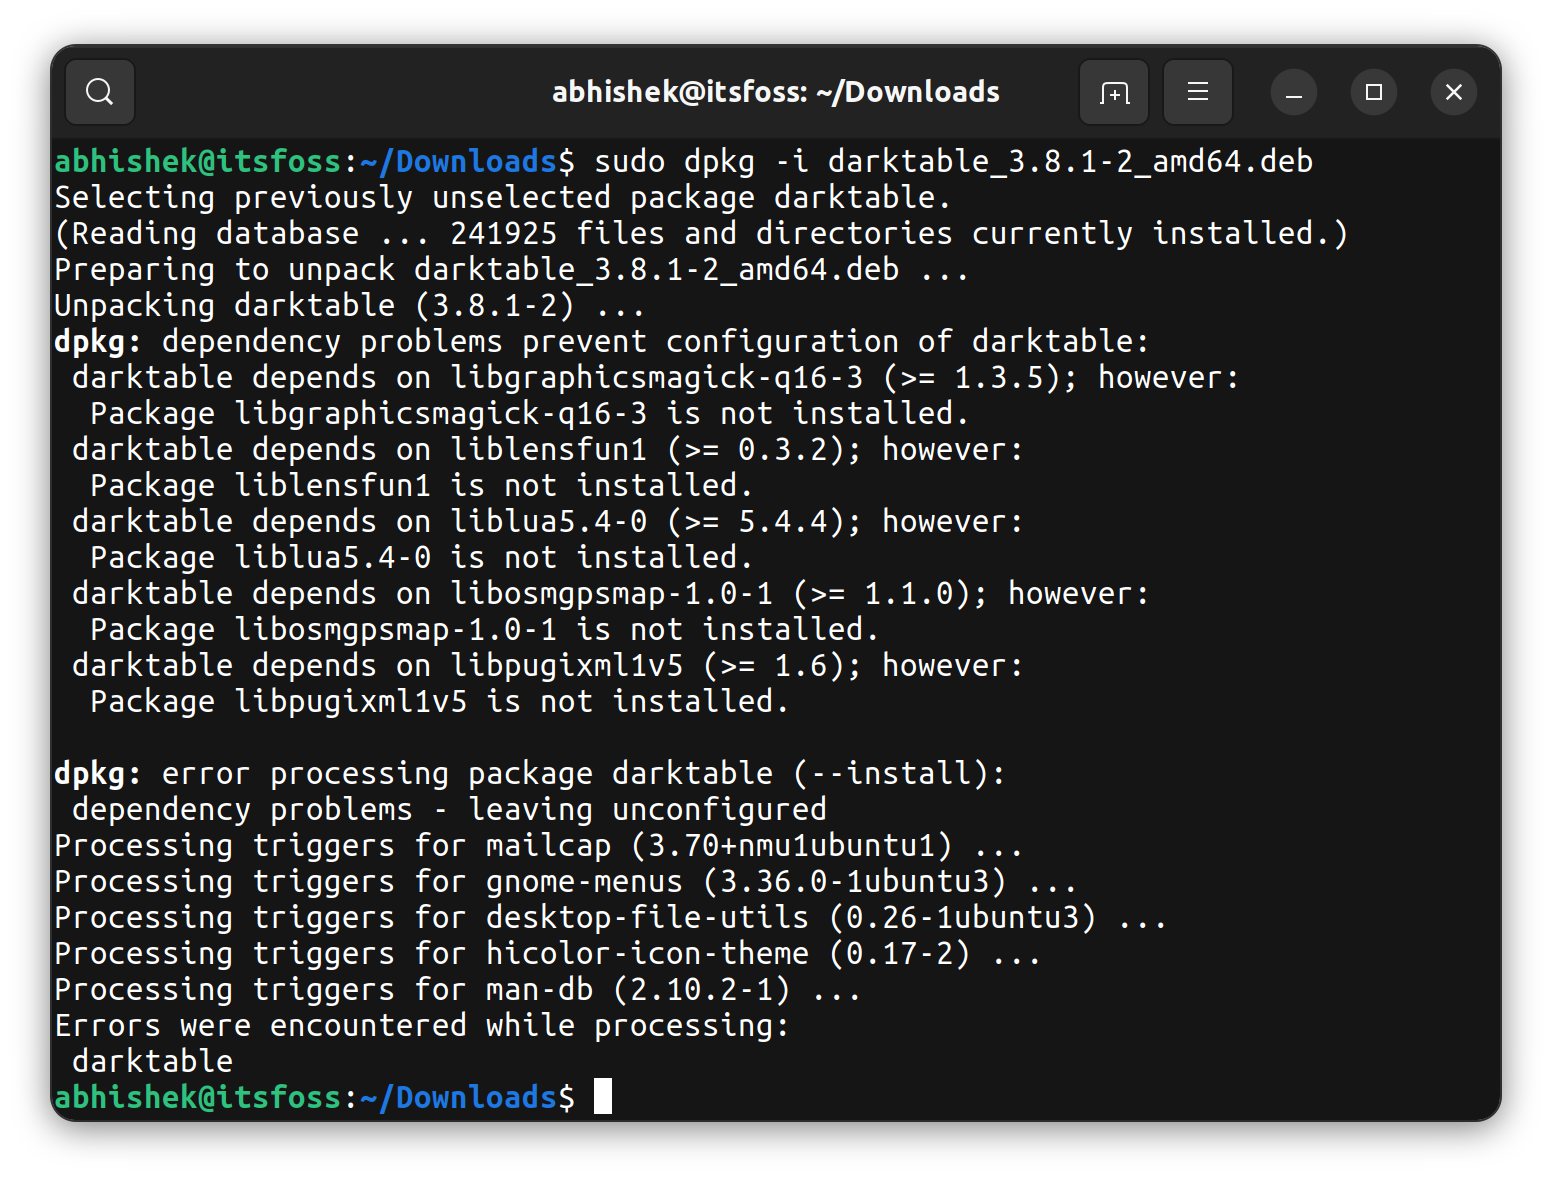
Task: Open the hamburger menu
Action: click(x=1198, y=91)
